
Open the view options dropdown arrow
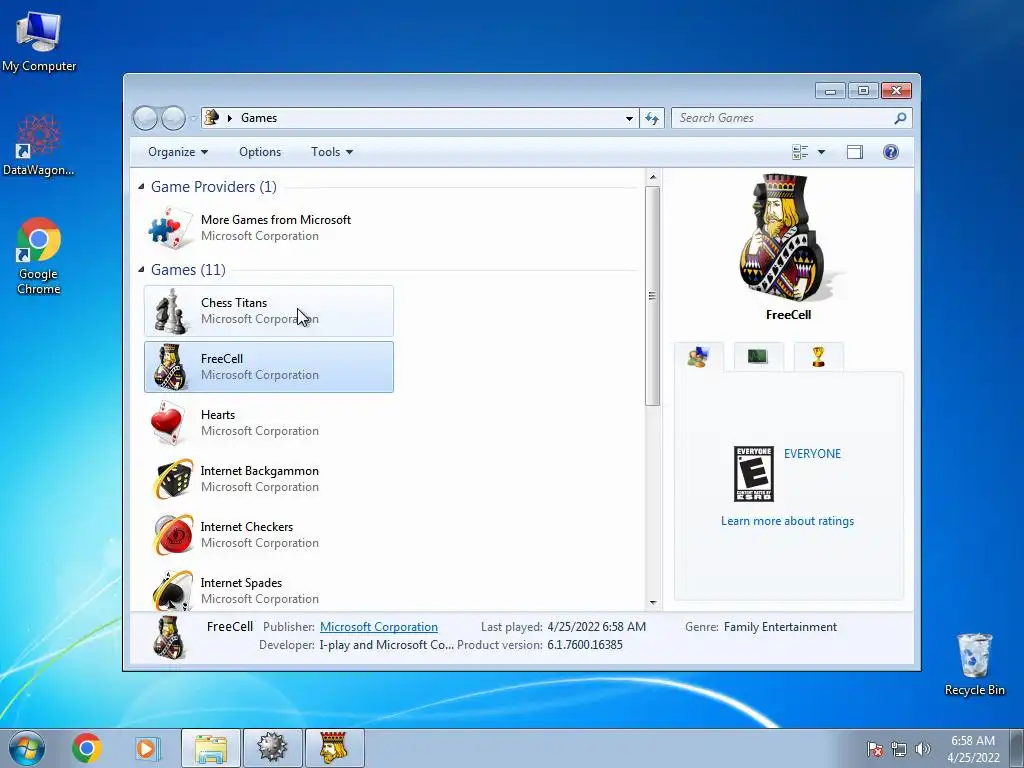click(822, 152)
